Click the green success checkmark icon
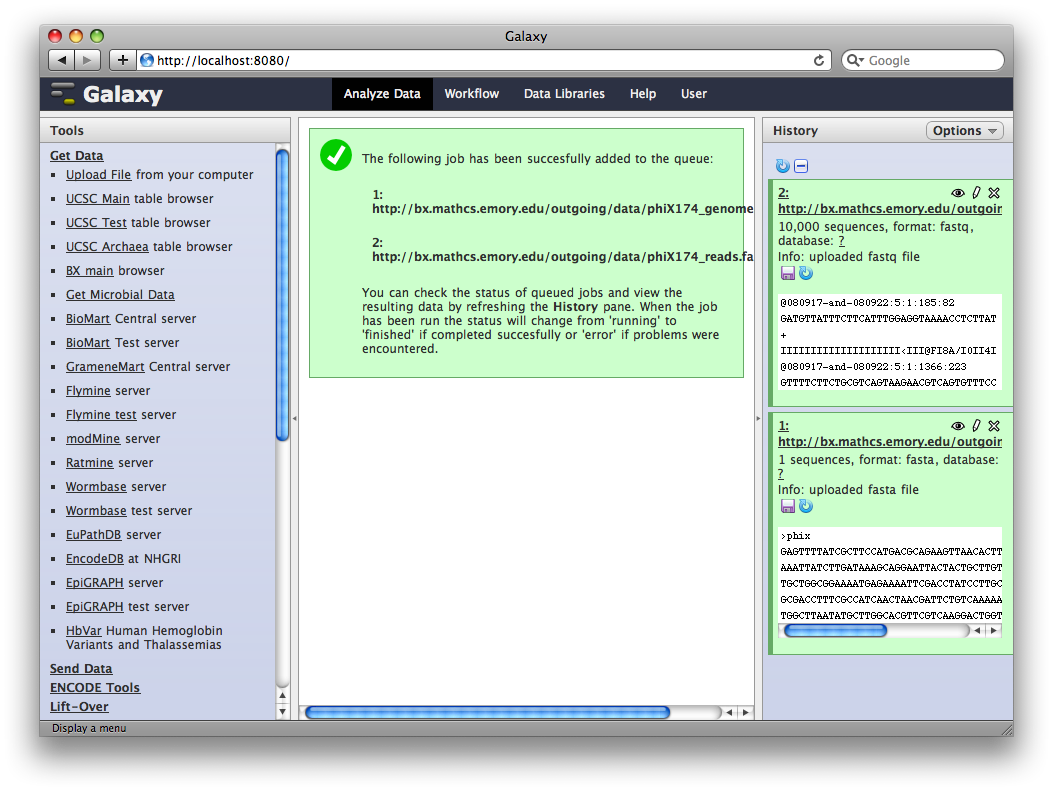1053x791 pixels. [x=336, y=155]
